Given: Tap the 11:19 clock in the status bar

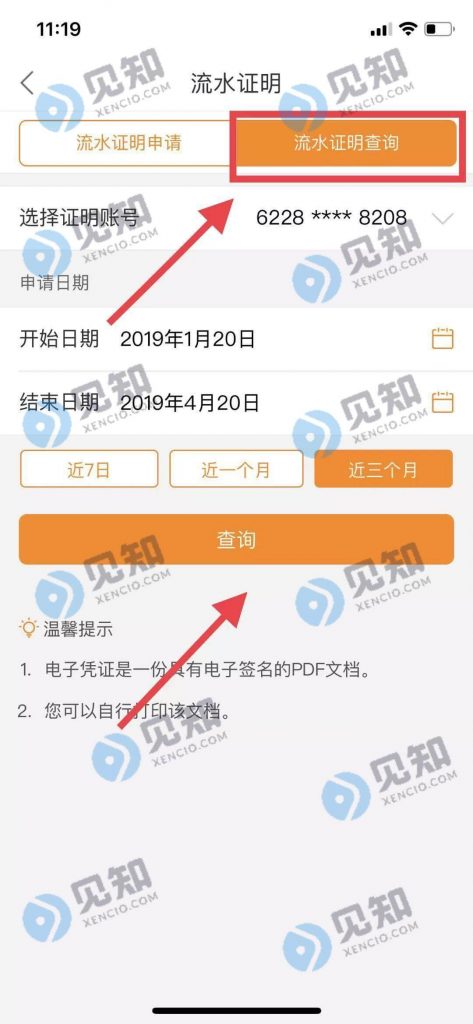Looking at the screenshot, I should [x=58, y=29].
